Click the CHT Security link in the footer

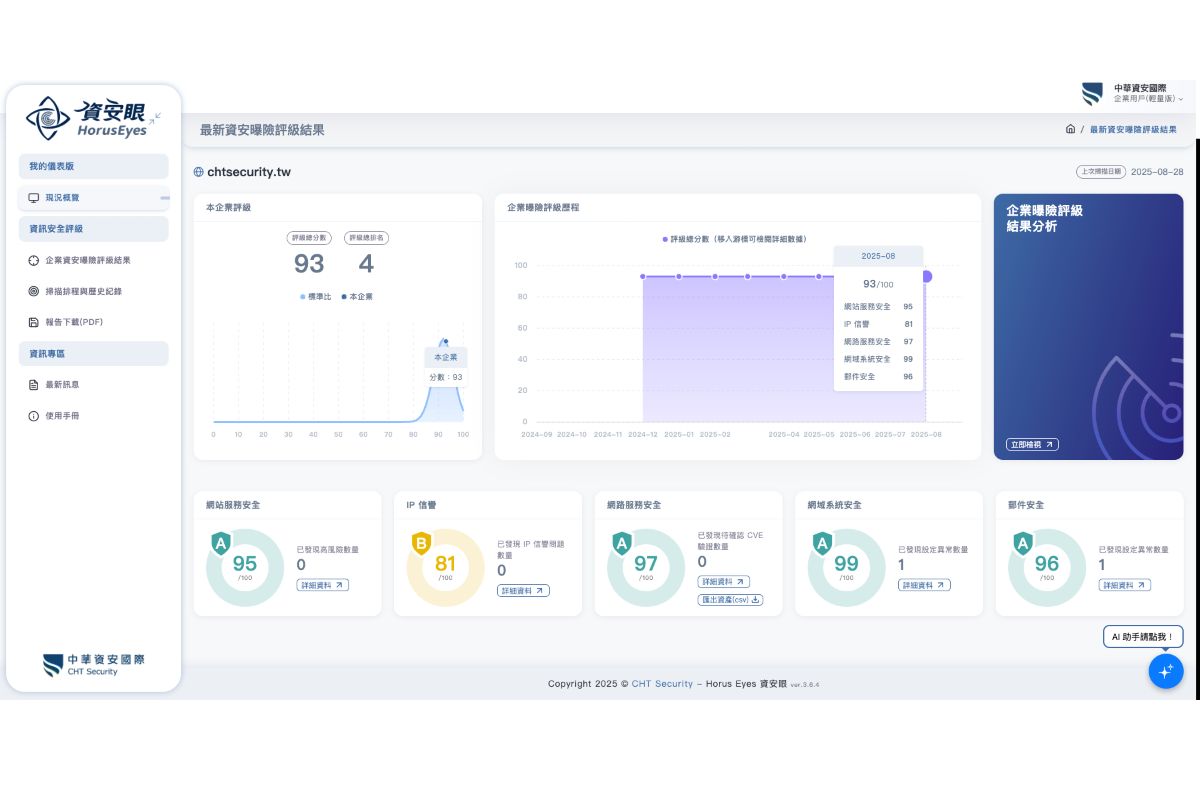(x=662, y=684)
